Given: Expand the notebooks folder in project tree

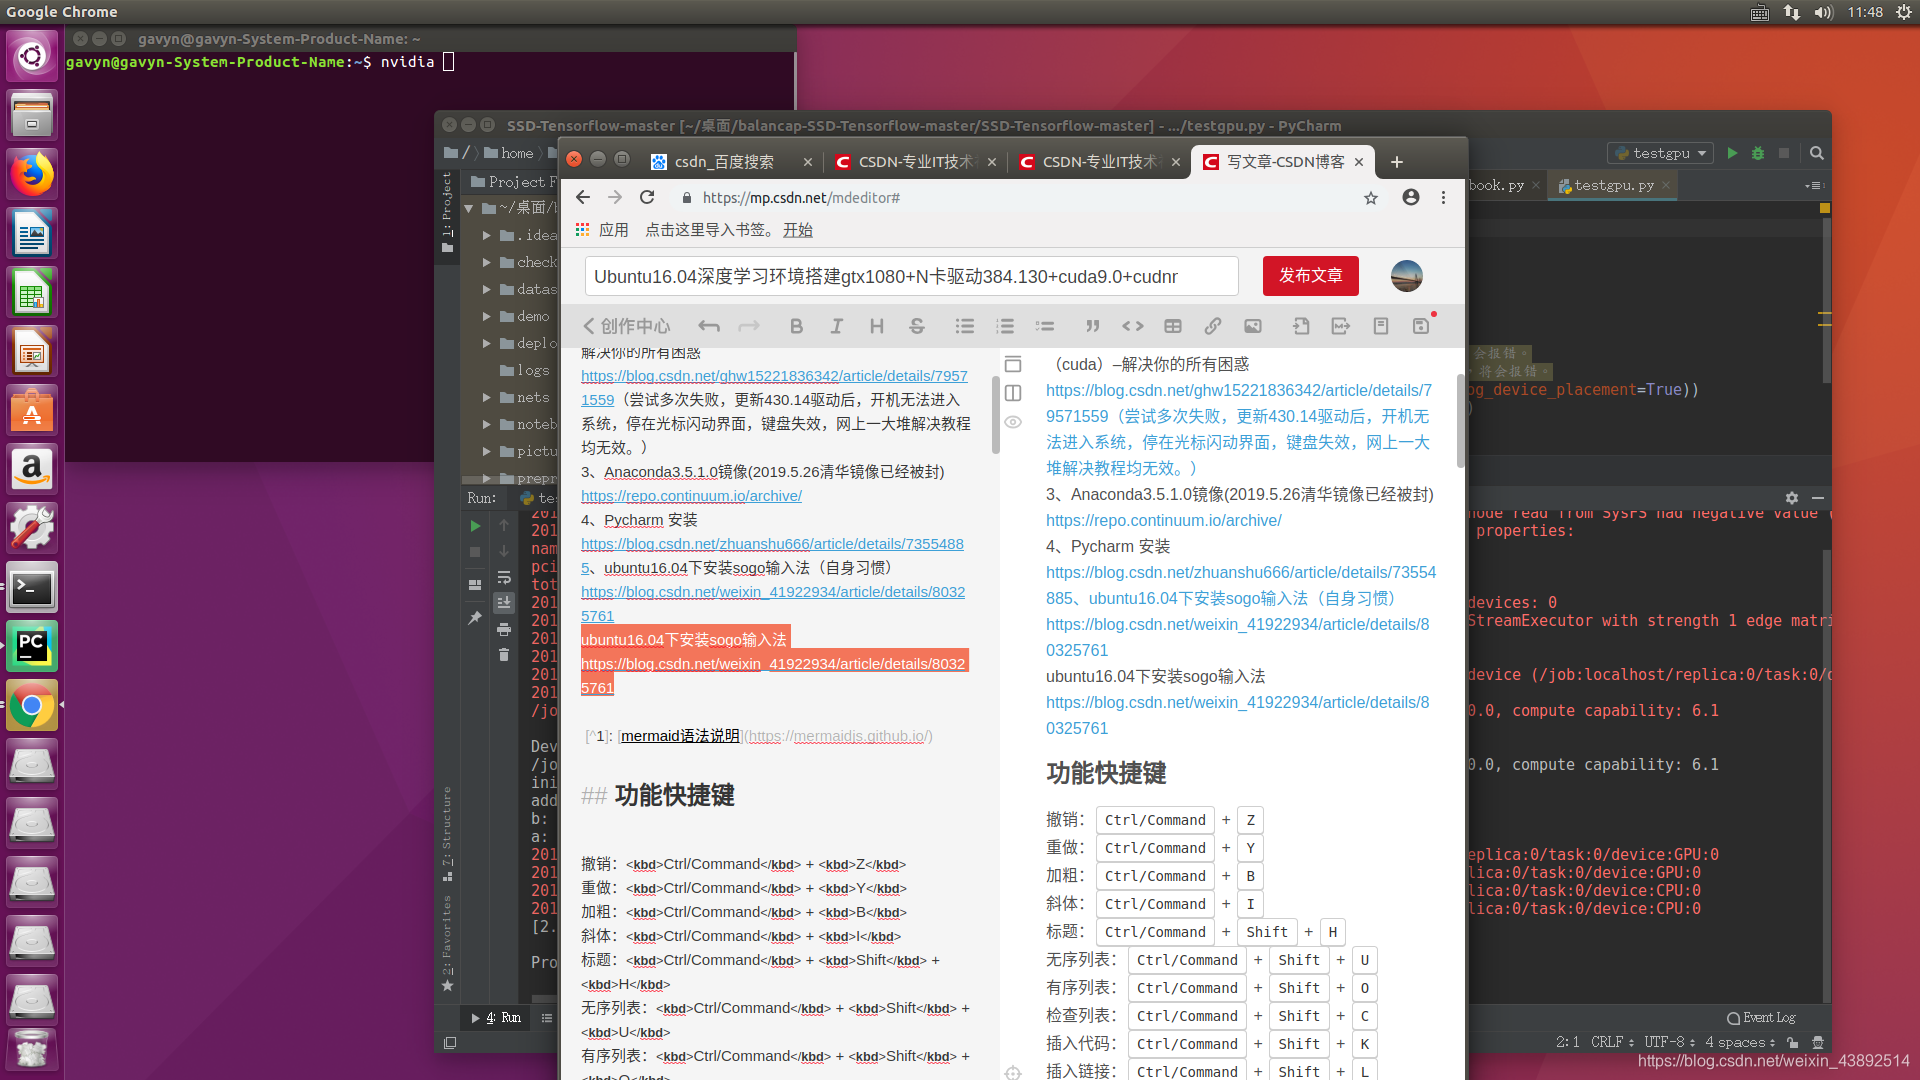Looking at the screenshot, I should tap(487, 425).
